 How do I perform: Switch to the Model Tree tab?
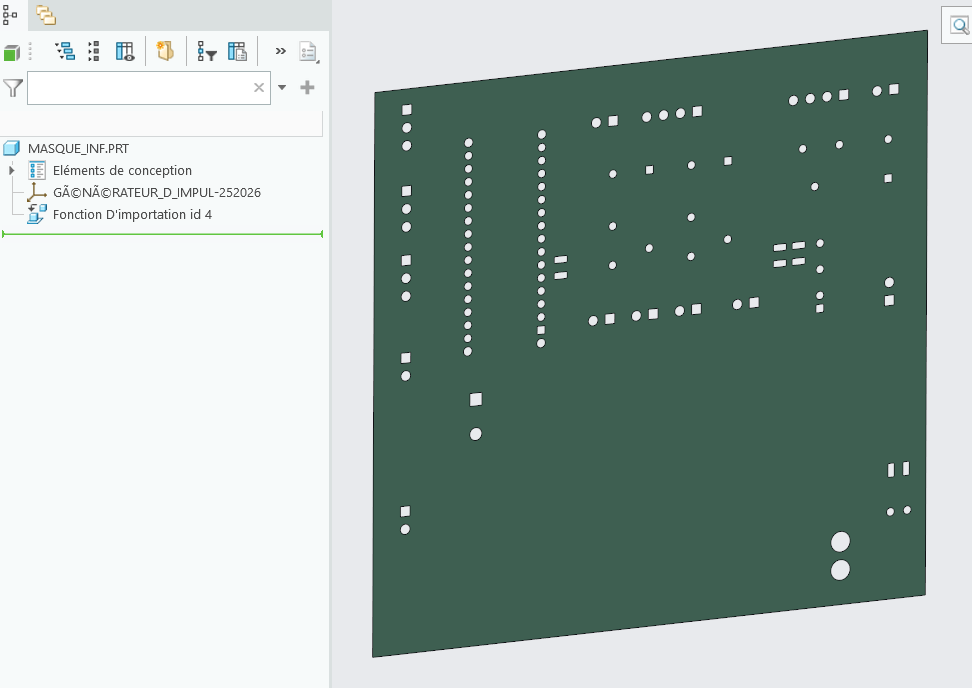coord(11,15)
